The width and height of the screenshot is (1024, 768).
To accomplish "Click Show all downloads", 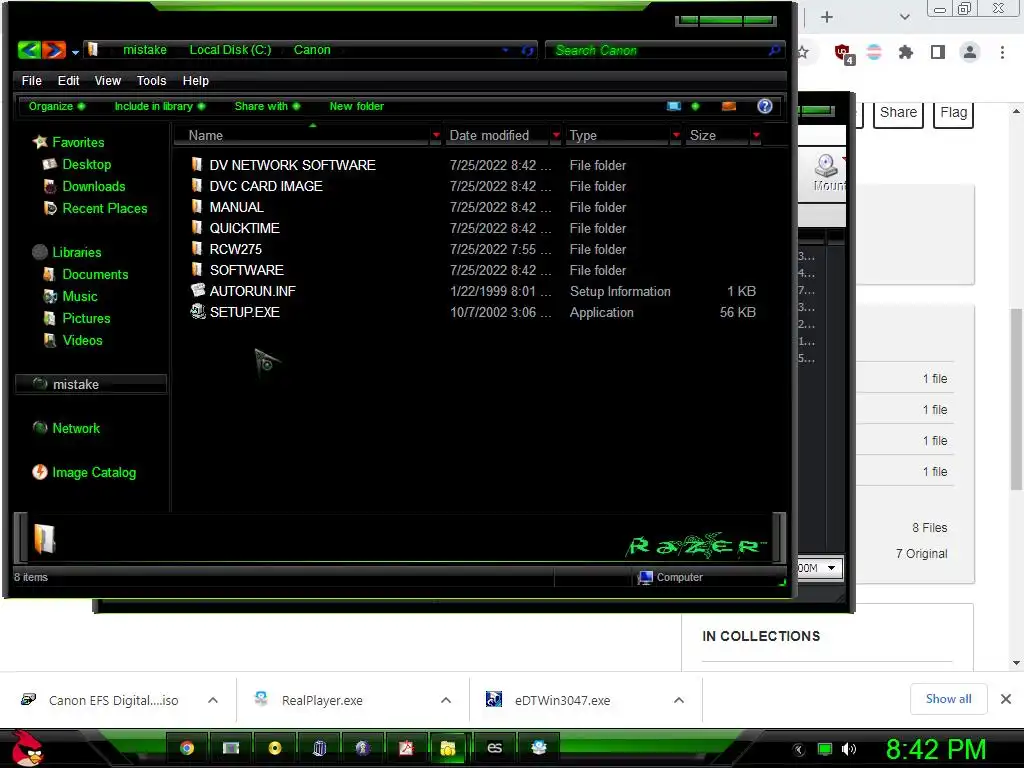I will [x=948, y=699].
